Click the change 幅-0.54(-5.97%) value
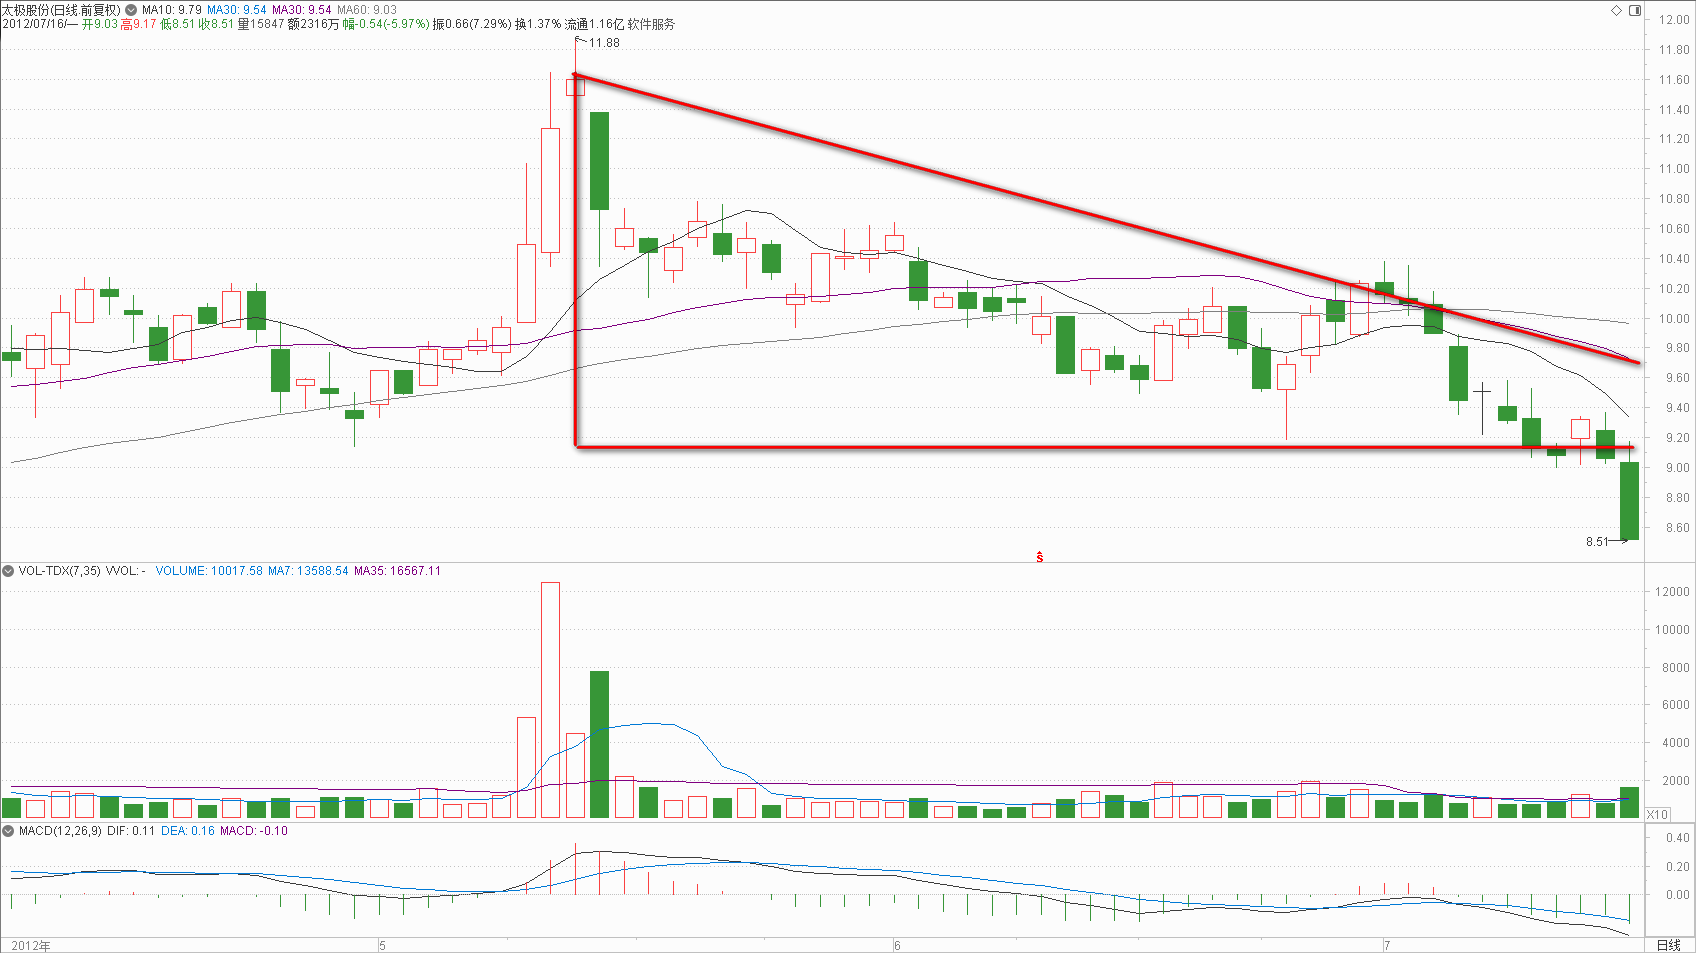Screen dimensions: 1696x953 pyautogui.click(x=386, y=24)
